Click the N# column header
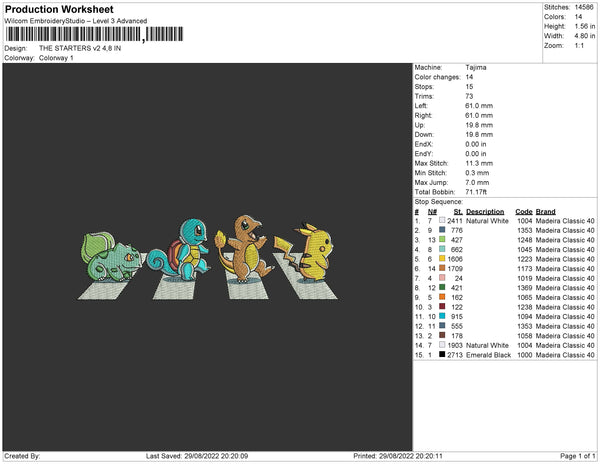This screenshot has width=600, height=464. [x=432, y=212]
